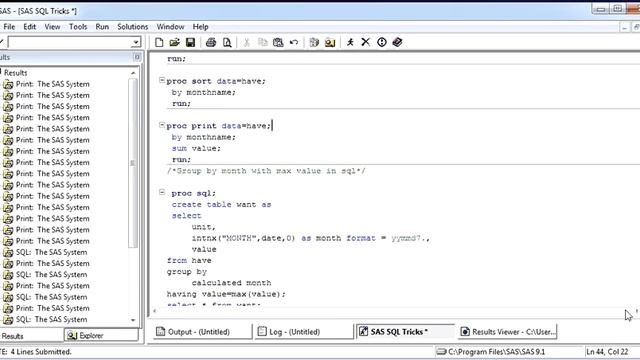Click the 'having value=max(value);' code line

click(x=226, y=294)
